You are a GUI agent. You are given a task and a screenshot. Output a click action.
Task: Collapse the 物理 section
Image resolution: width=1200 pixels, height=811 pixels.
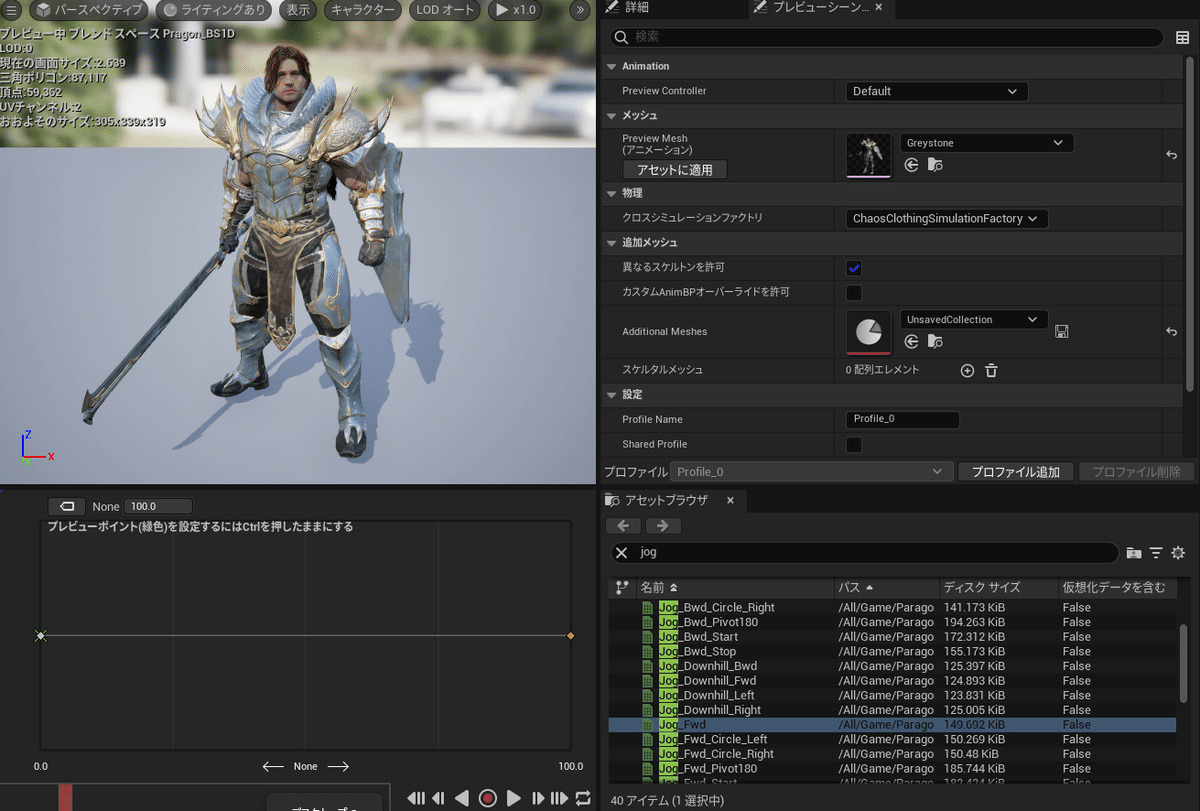coord(612,193)
